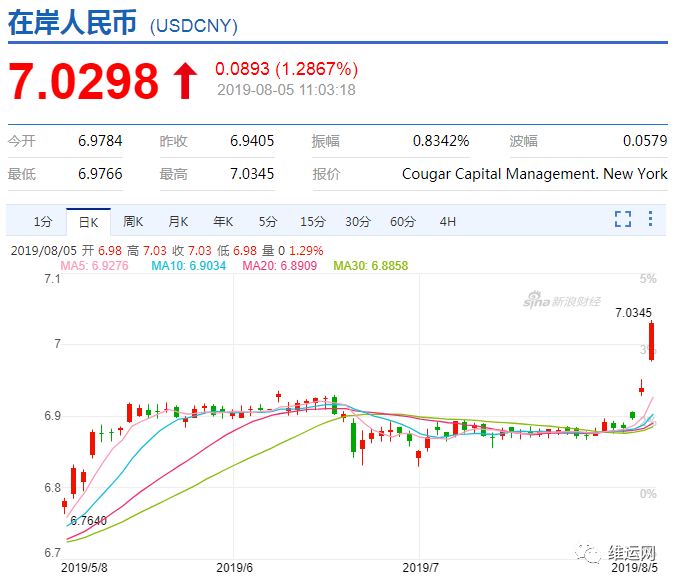Click the Cougar Capital Management. New York quote source

(535, 174)
